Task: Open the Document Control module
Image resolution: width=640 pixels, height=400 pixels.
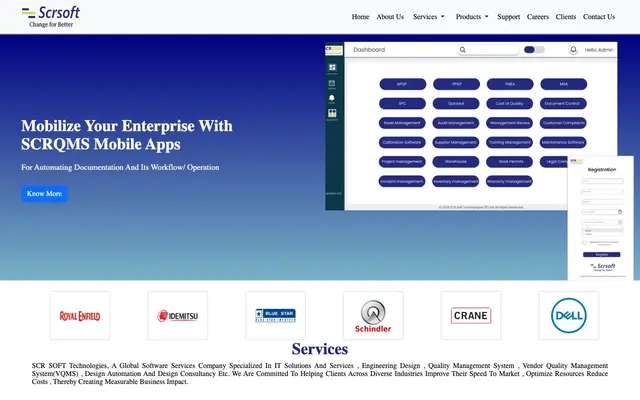Action: click(563, 104)
